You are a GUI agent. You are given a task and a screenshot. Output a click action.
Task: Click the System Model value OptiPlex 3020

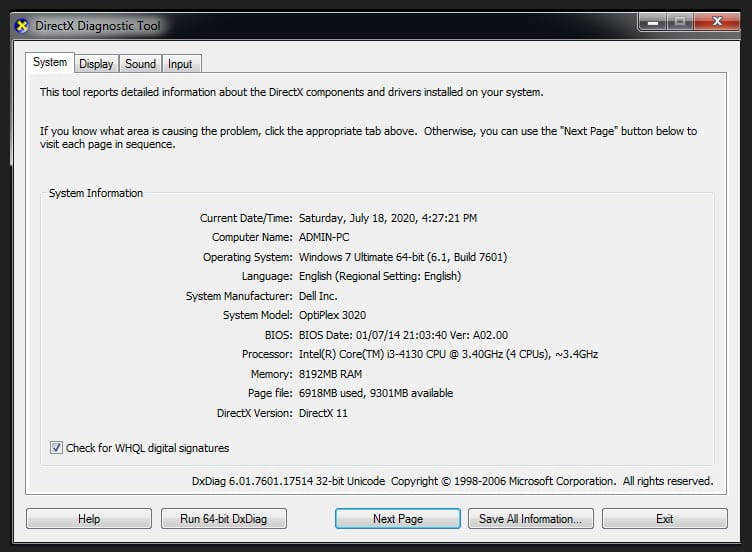332,315
